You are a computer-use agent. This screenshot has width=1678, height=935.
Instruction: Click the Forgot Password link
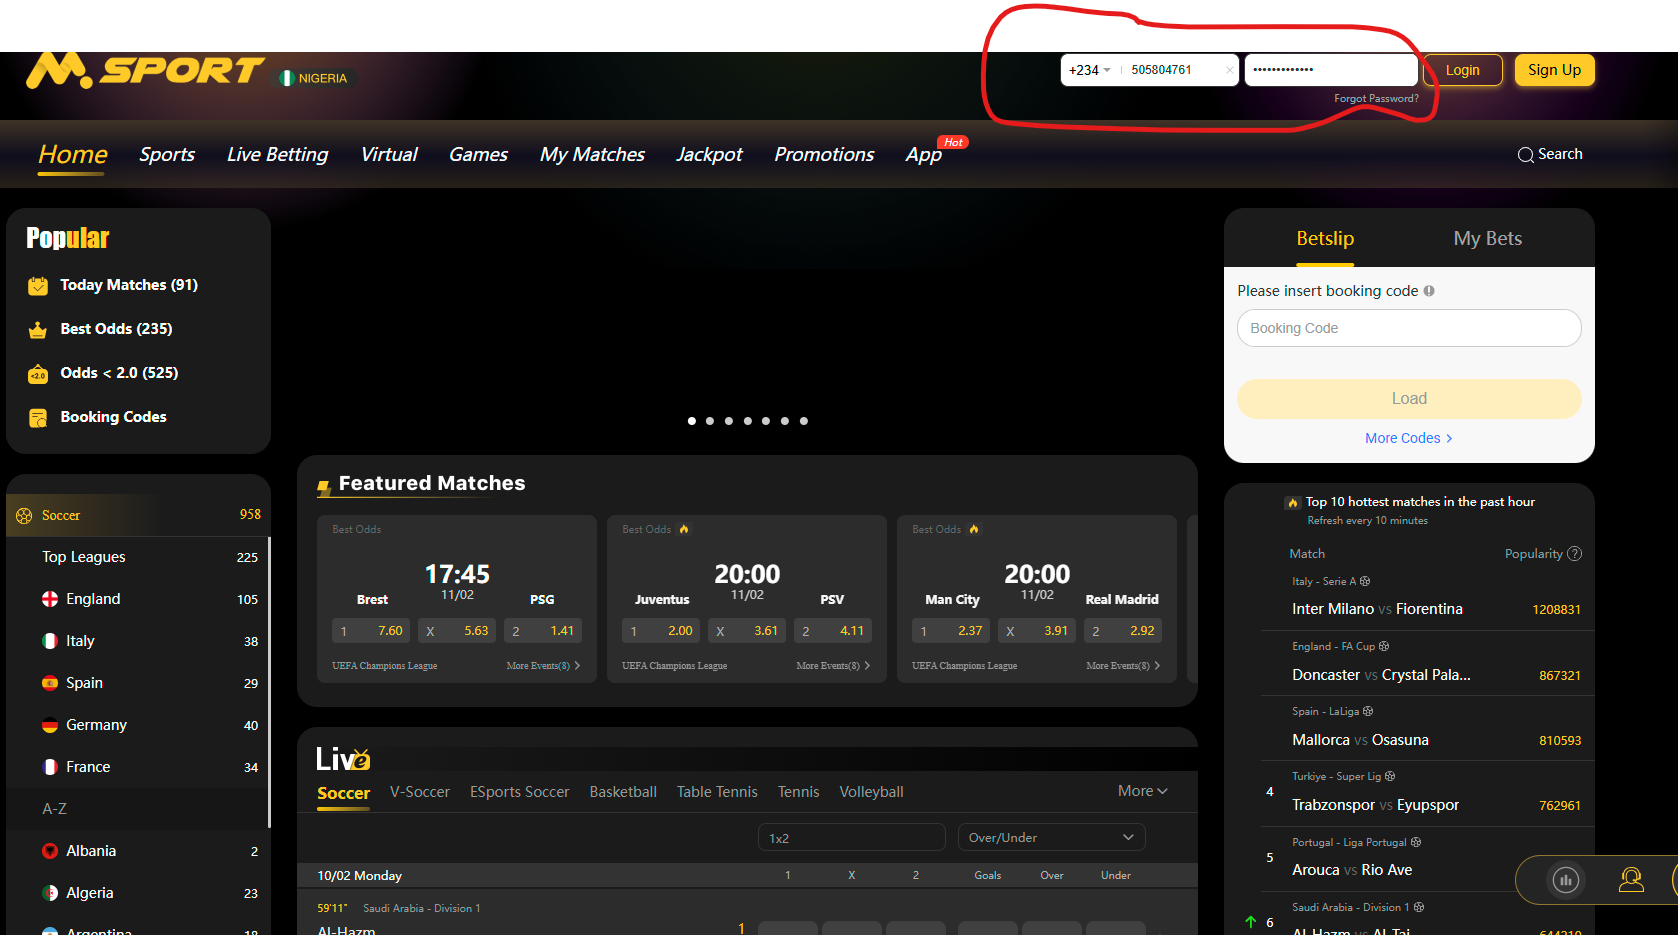coord(1376,98)
